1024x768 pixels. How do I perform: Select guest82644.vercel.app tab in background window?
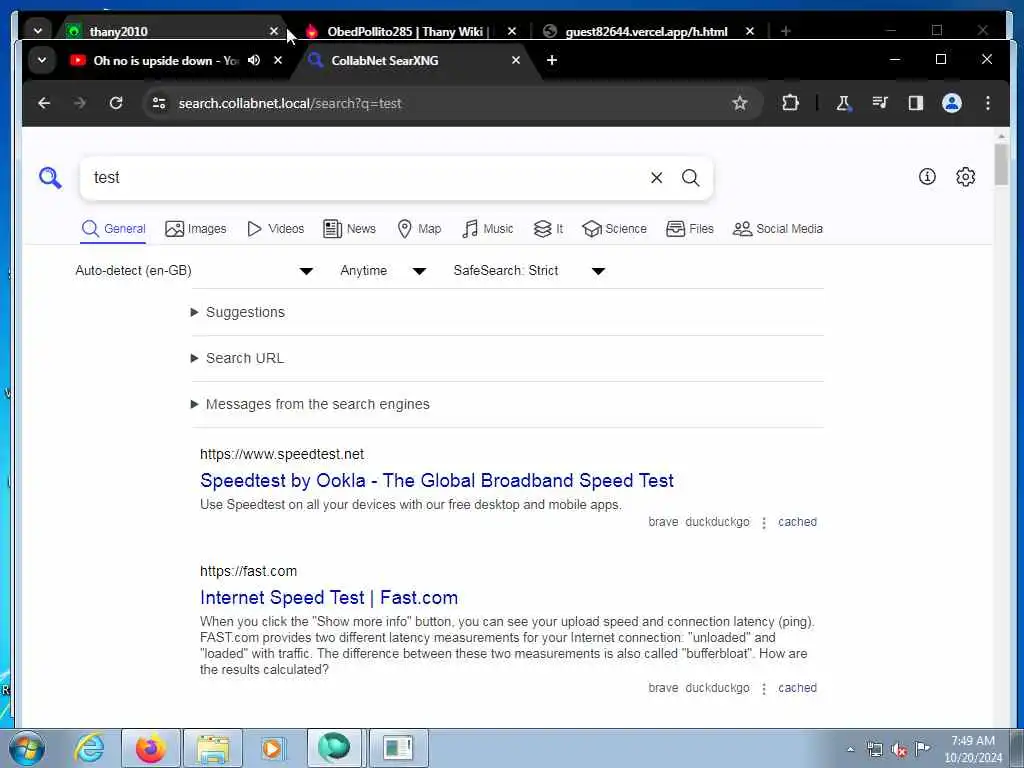pyautogui.click(x=647, y=31)
